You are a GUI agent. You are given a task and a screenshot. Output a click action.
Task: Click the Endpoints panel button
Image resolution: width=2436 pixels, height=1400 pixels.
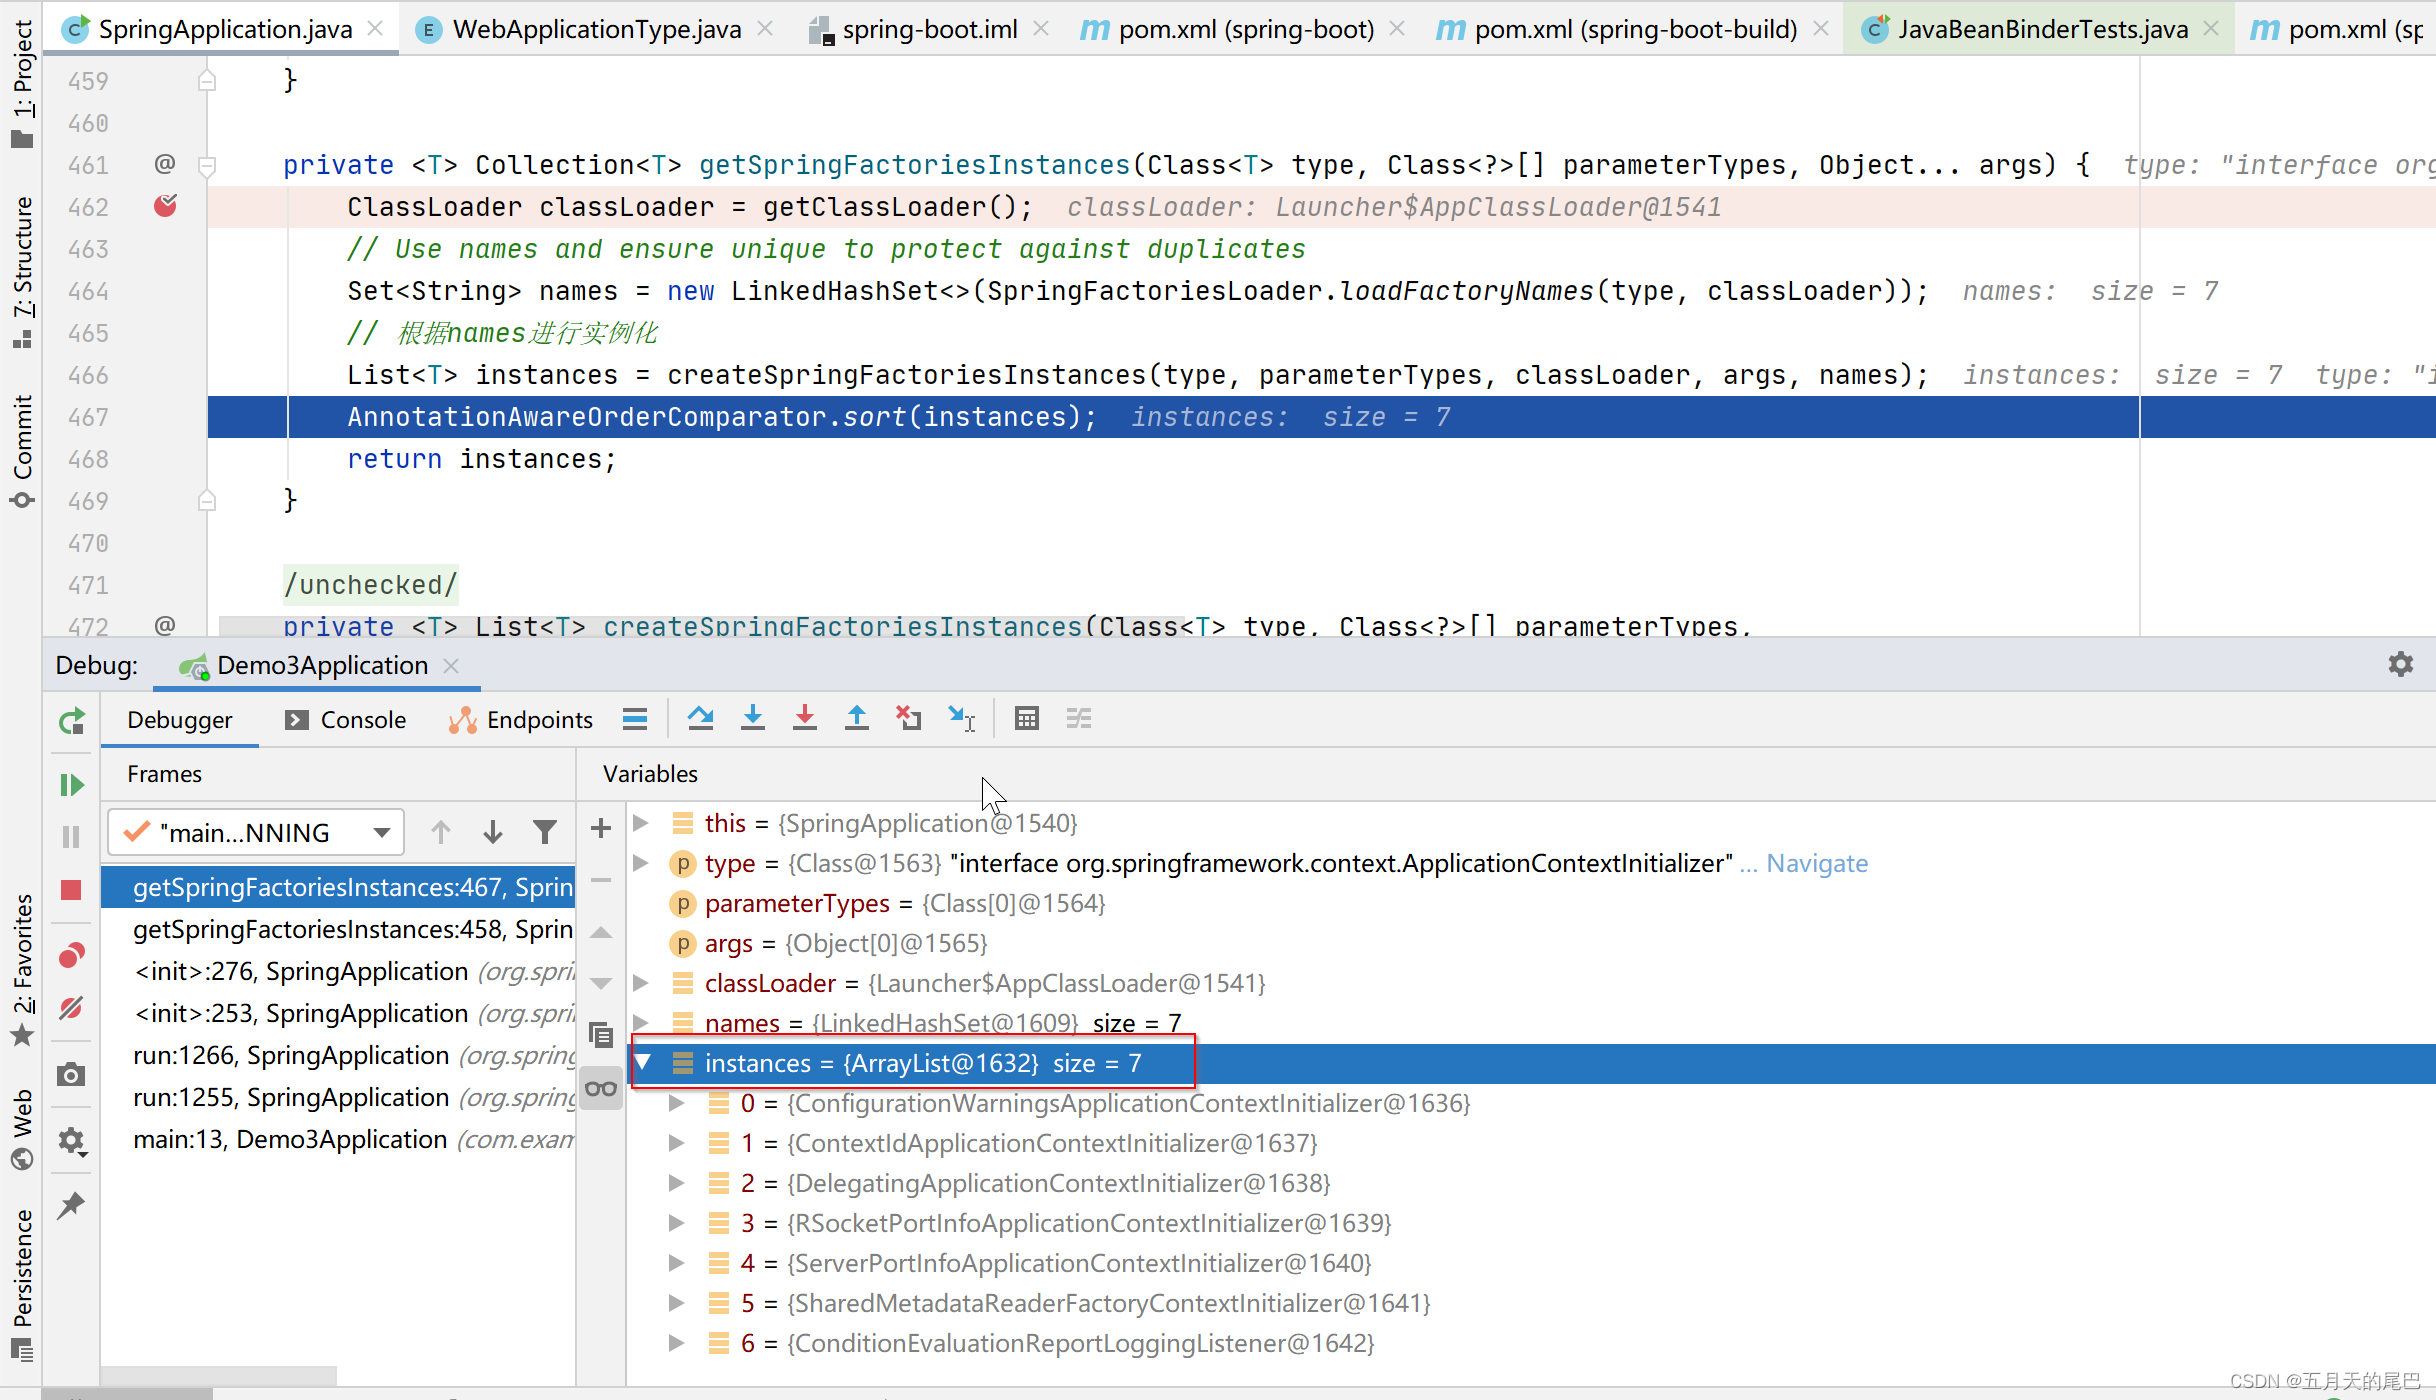(539, 719)
